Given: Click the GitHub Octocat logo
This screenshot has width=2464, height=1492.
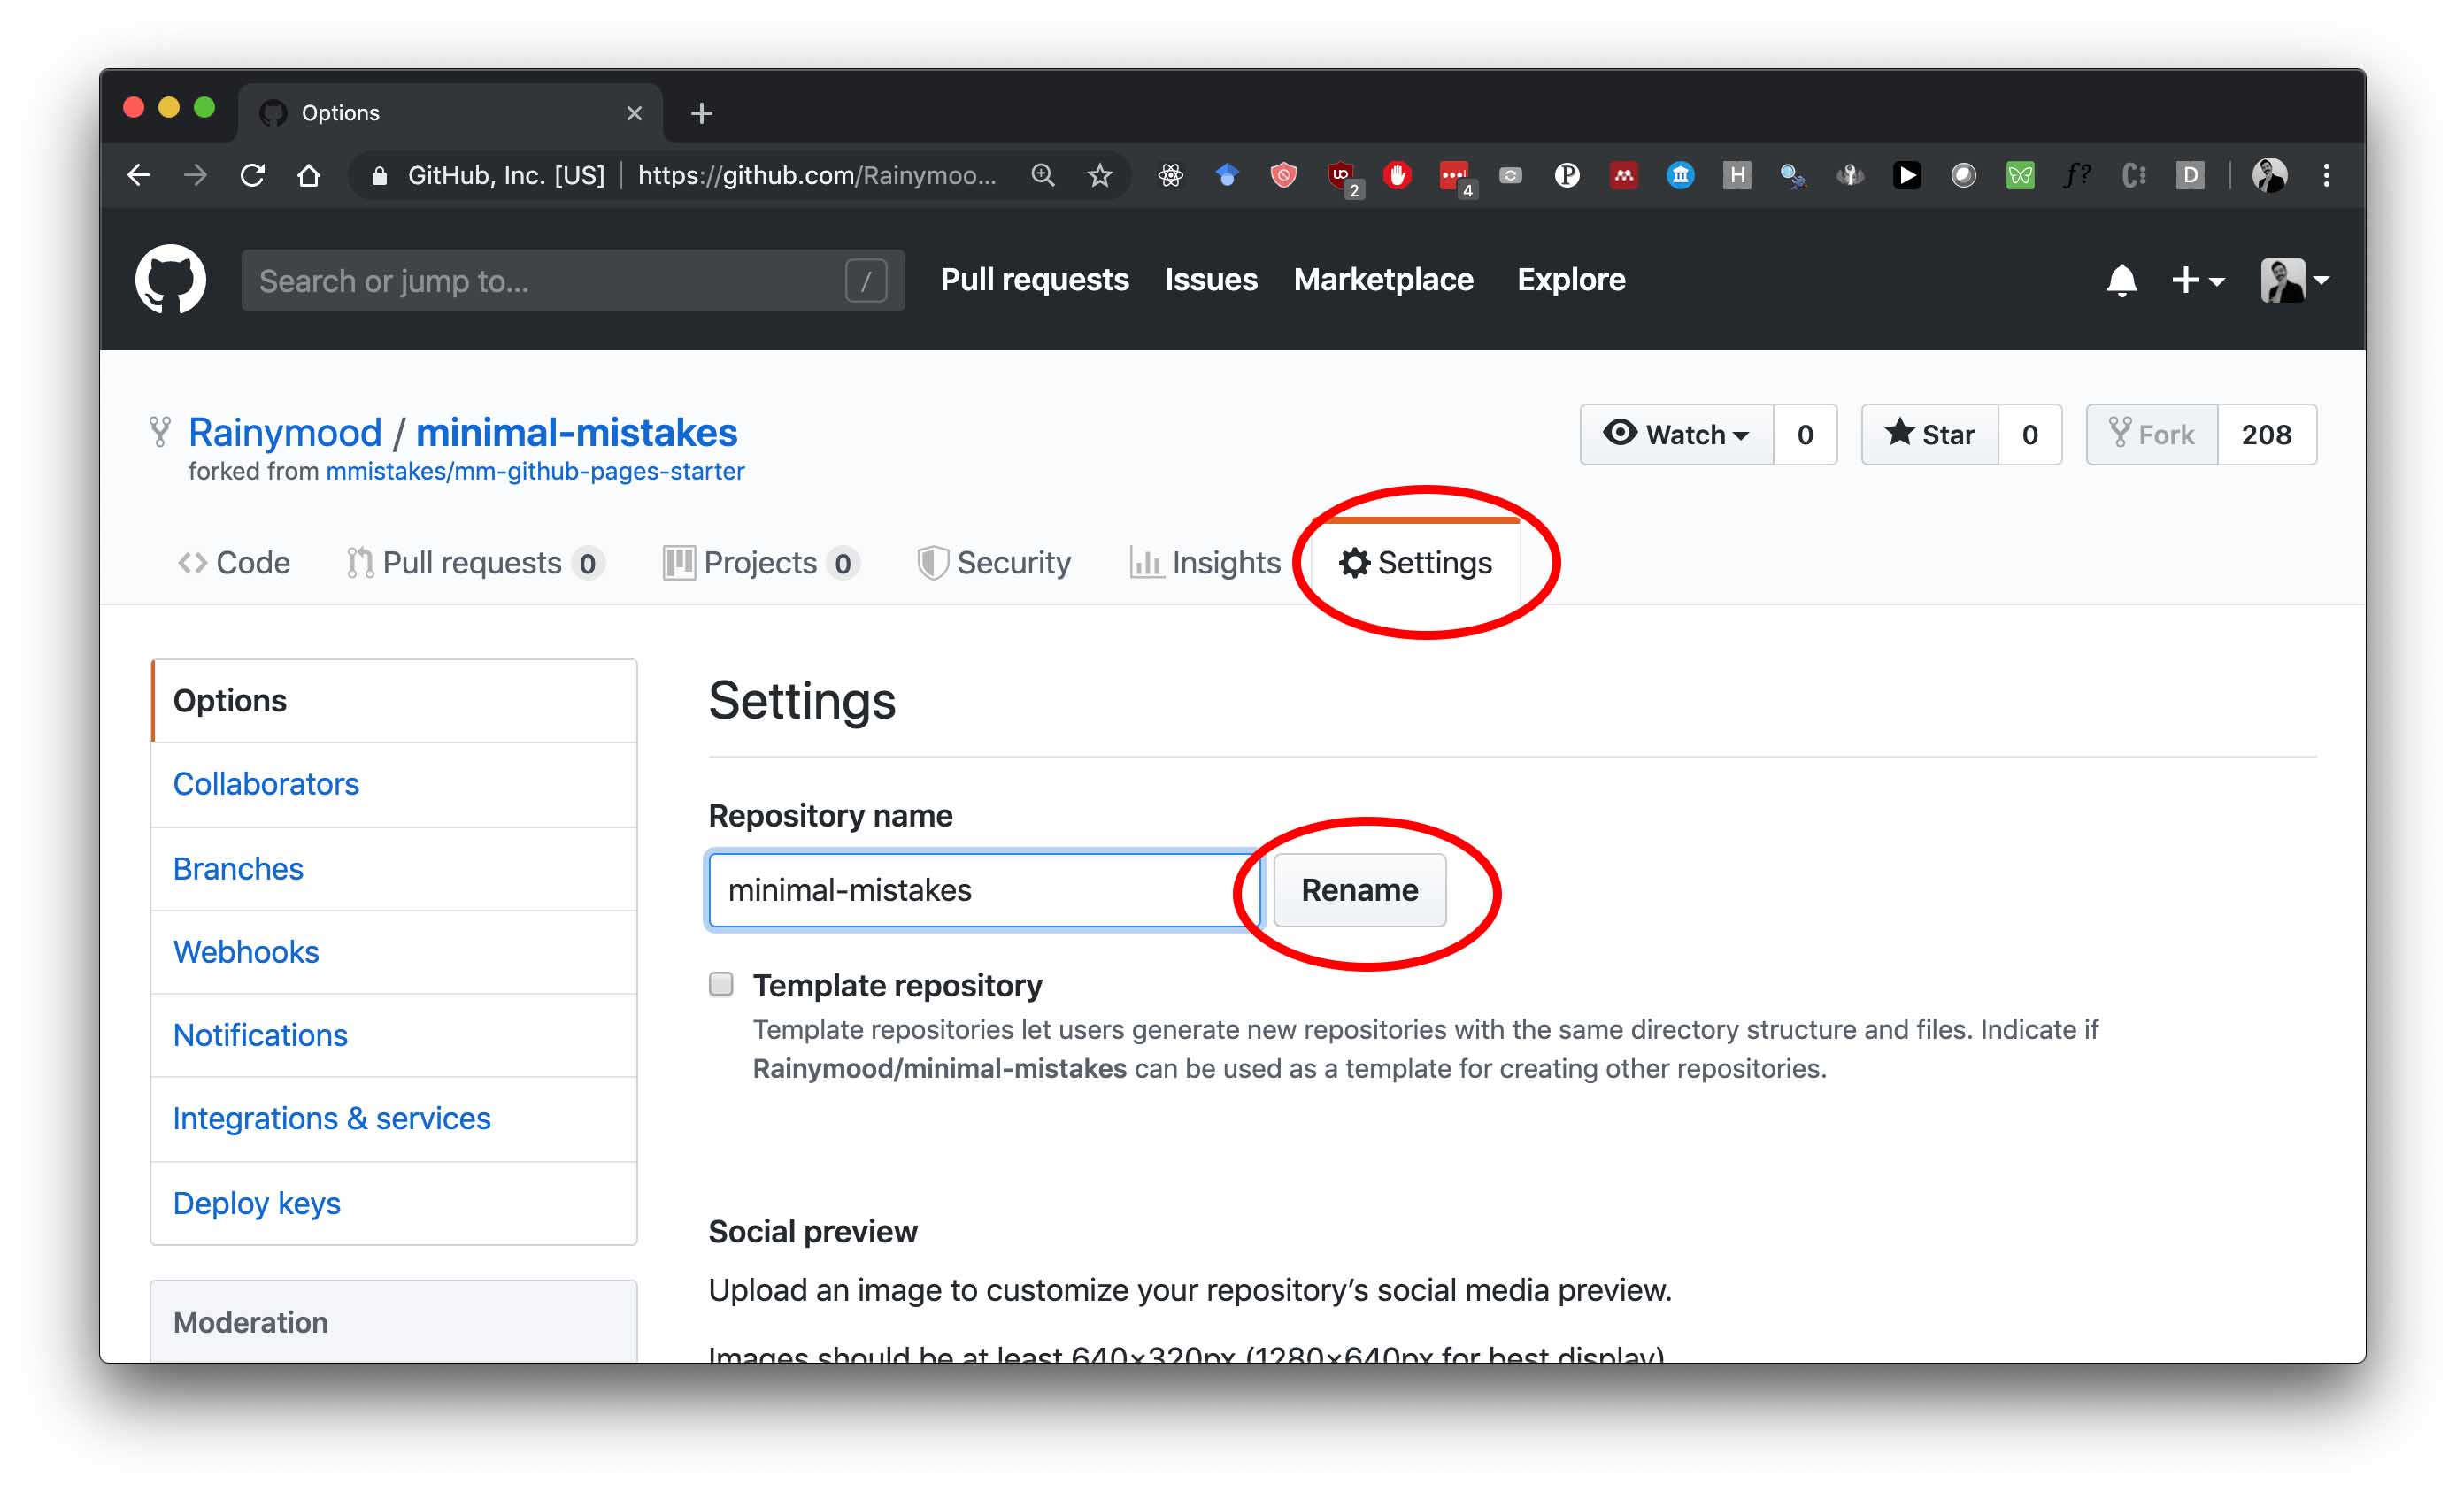Looking at the screenshot, I should (x=171, y=280).
